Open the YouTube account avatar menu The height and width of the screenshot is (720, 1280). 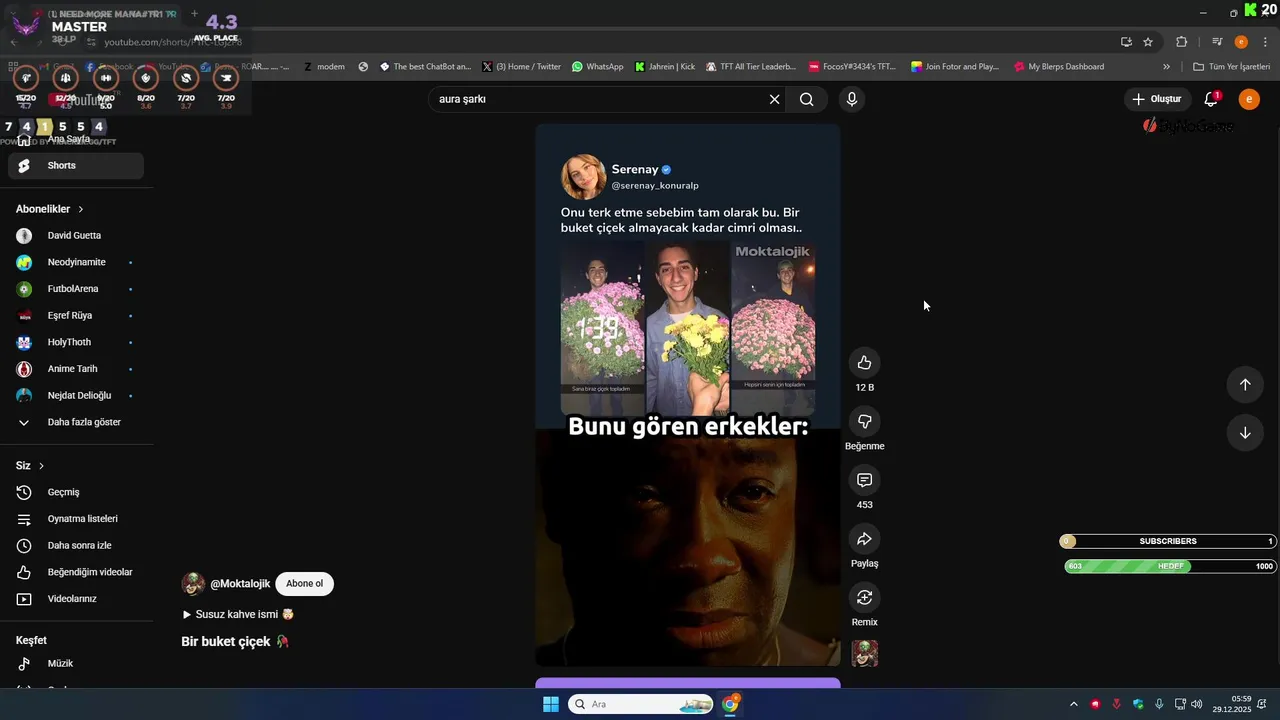coord(1249,99)
